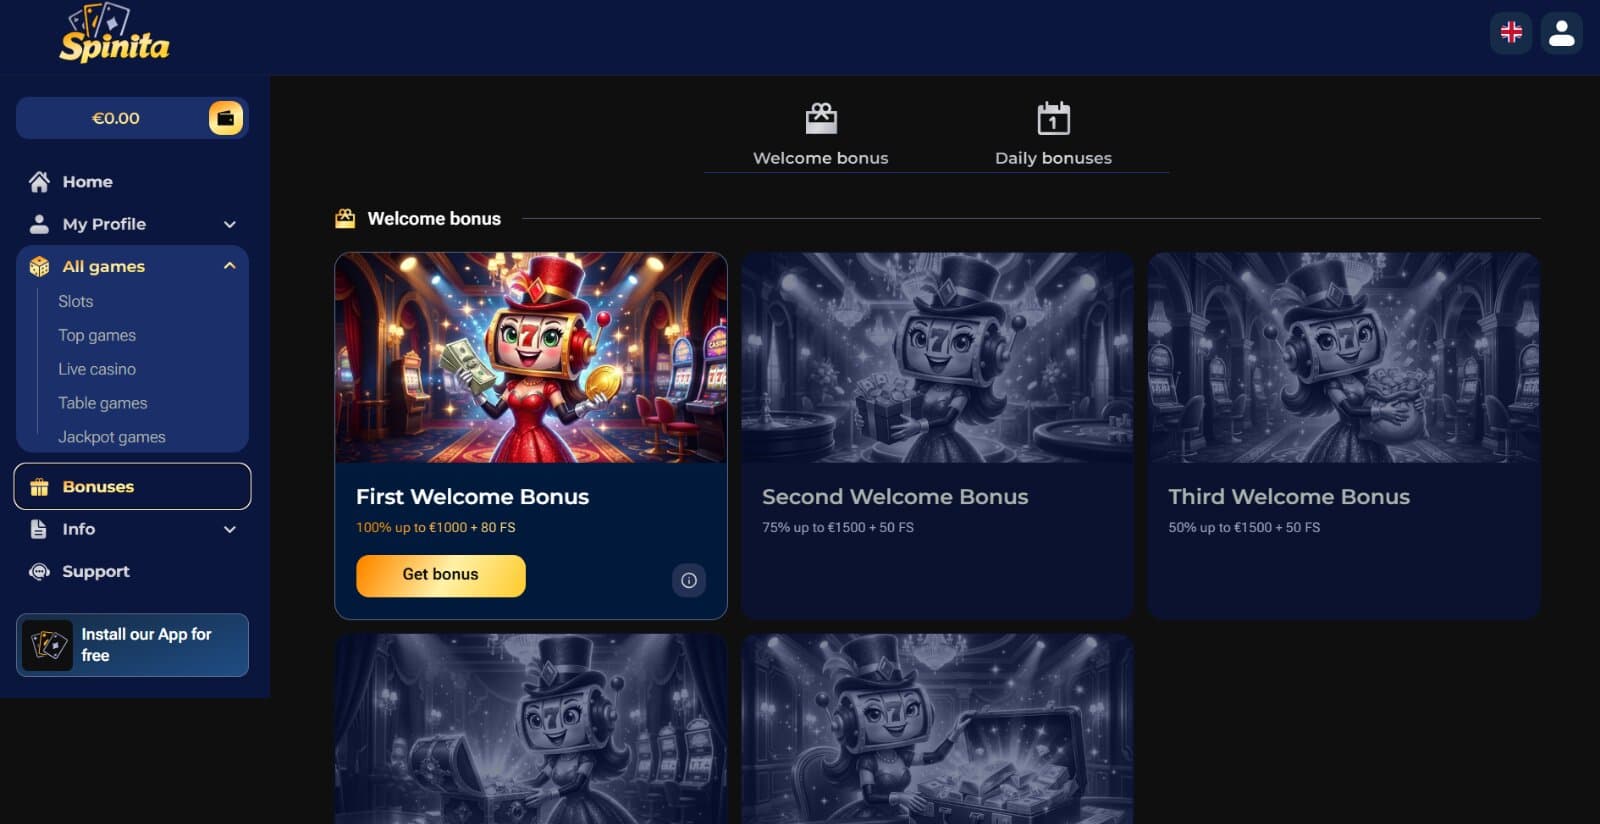
Task: Click Install our App for free banner
Action: 132,645
